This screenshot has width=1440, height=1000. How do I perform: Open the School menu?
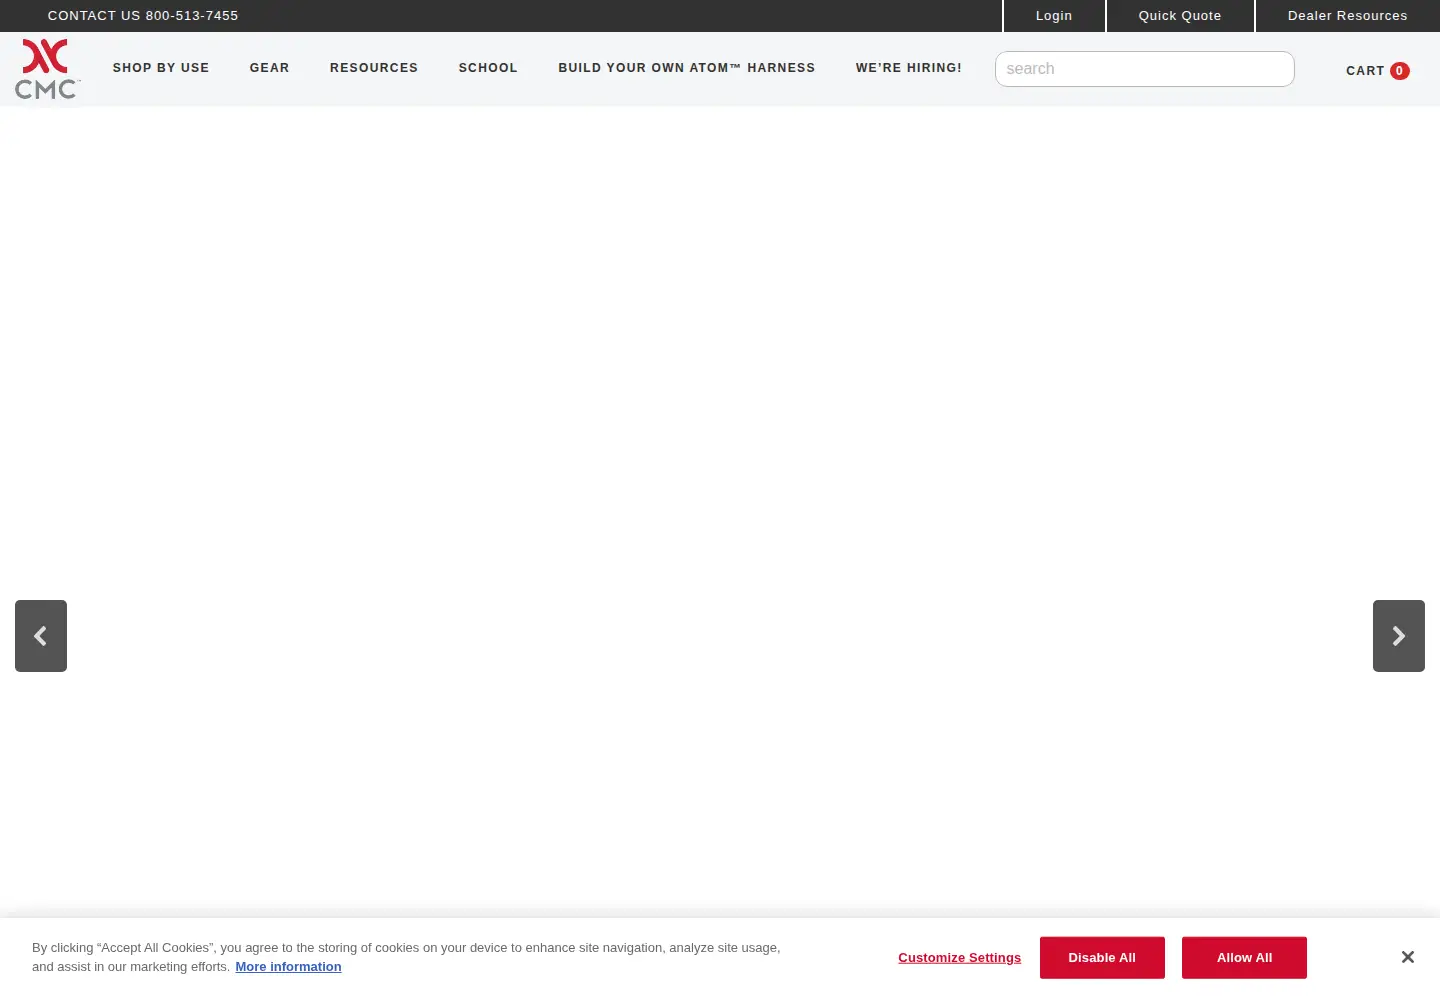pyautogui.click(x=488, y=68)
